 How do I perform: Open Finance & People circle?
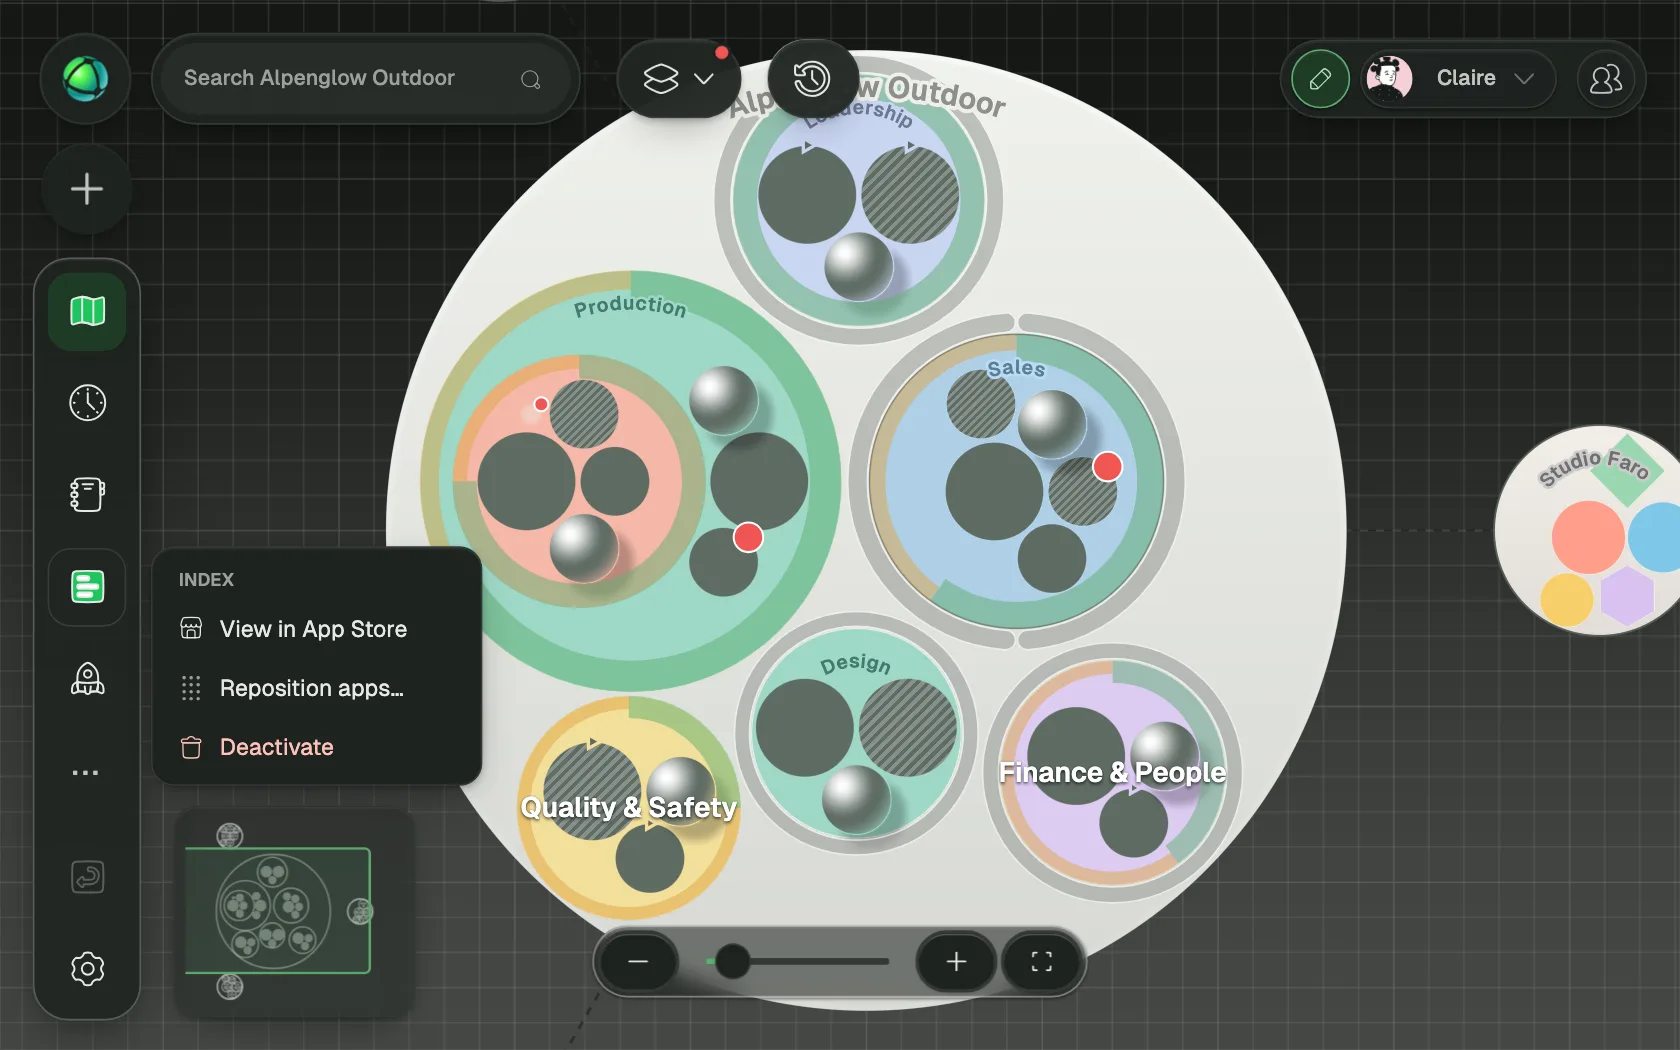pos(1112,772)
